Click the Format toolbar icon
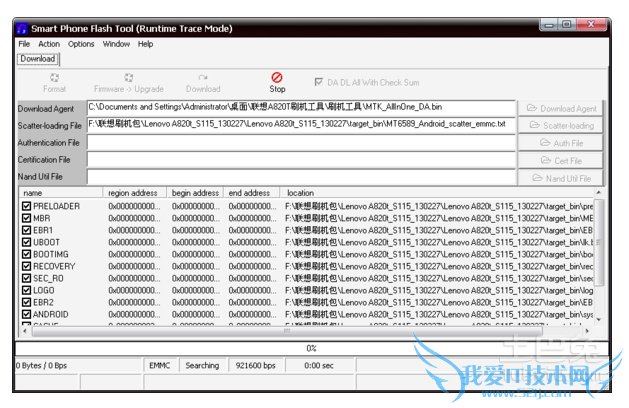 [x=54, y=82]
